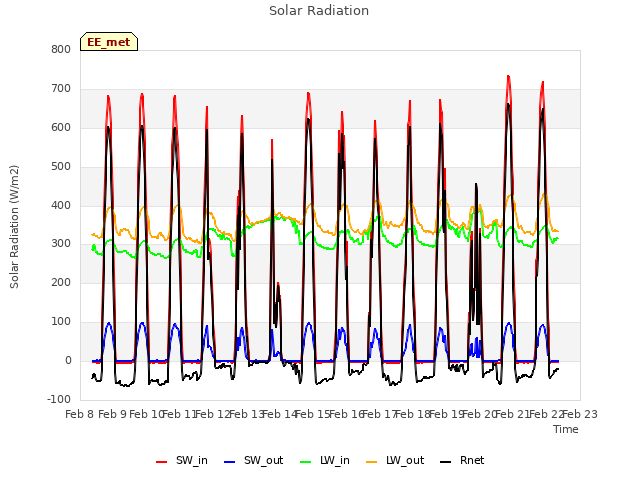The height and width of the screenshot is (480, 640).
Task: Toggle the LW_in legend label
Action: (335, 460)
